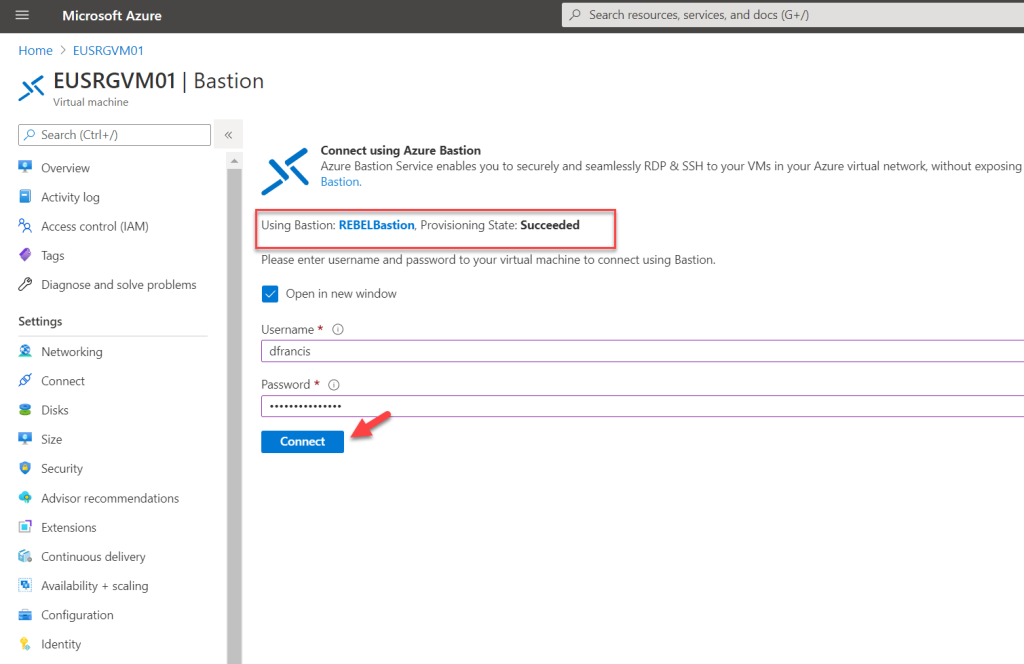Screen dimensions: 1024x664
Task: Click the Activity log icon
Action: (x=24, y=197)
